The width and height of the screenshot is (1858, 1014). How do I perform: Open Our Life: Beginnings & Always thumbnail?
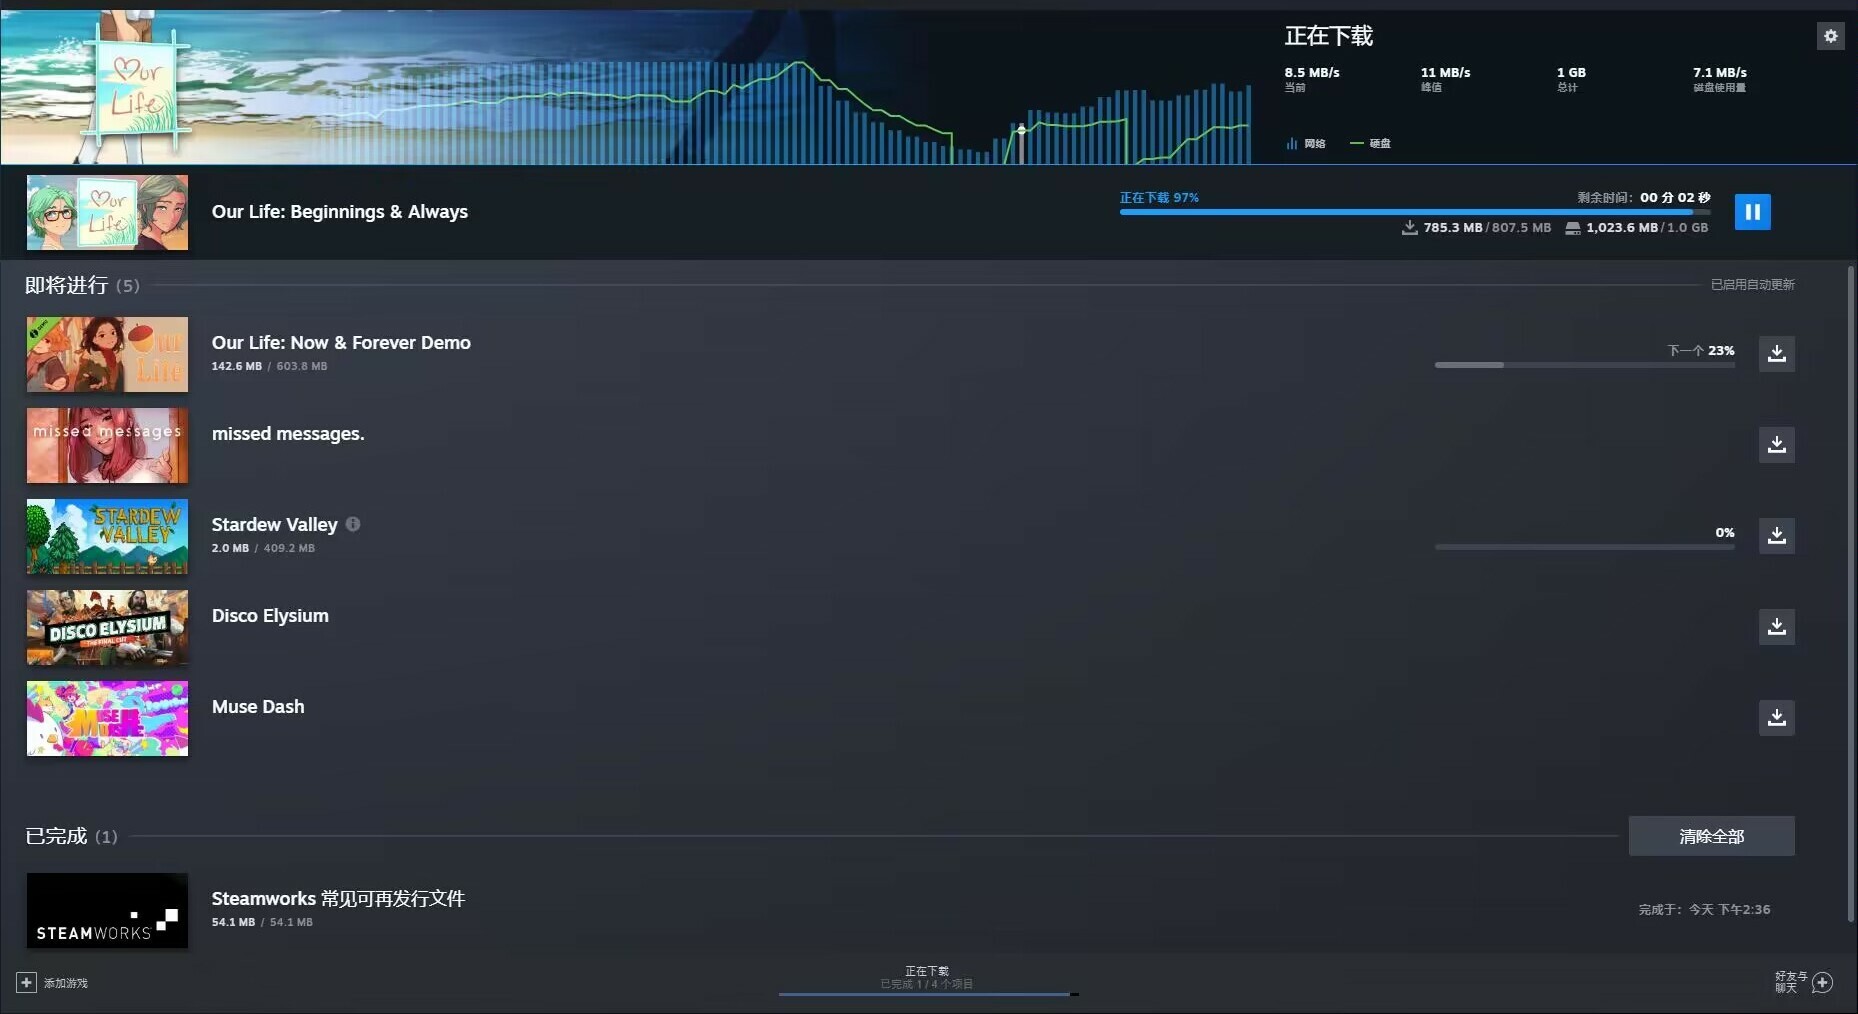click(x=107, y=212)
